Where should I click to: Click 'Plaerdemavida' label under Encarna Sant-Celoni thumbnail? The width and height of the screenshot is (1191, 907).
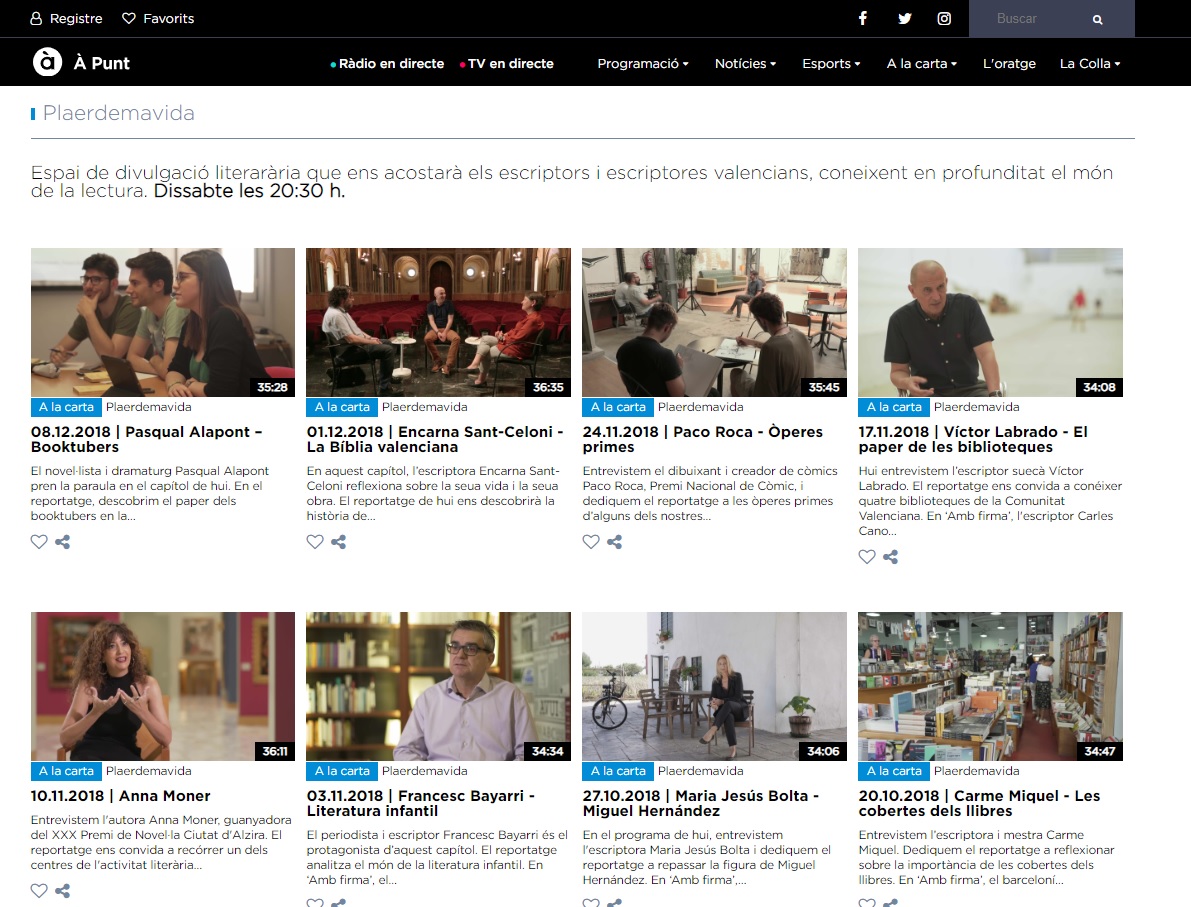pyautogui.click(x=425, y=406)
